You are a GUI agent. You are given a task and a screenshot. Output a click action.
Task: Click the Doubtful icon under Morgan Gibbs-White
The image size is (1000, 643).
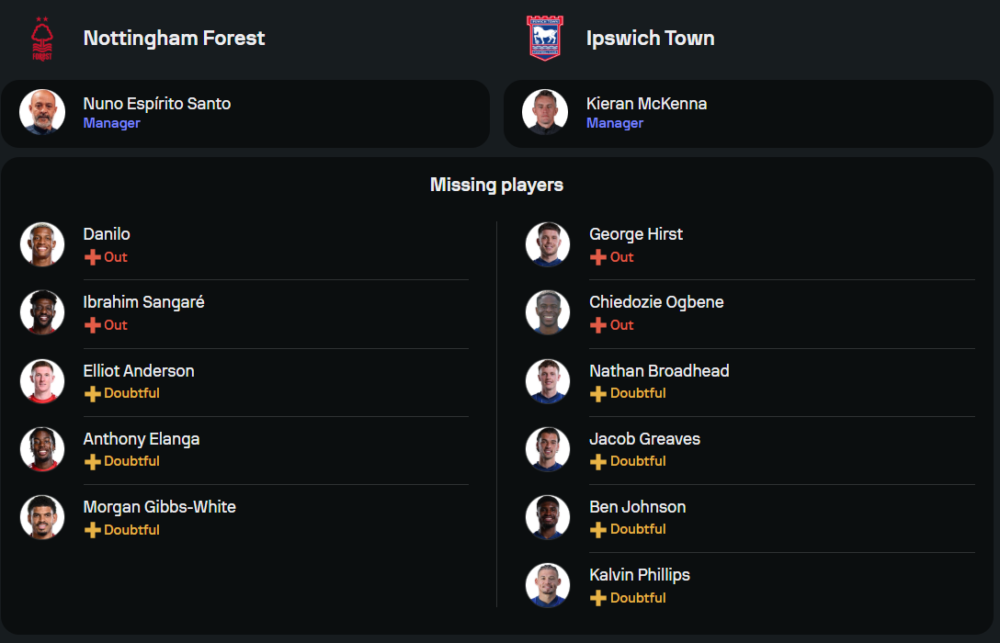click(92, 530)
